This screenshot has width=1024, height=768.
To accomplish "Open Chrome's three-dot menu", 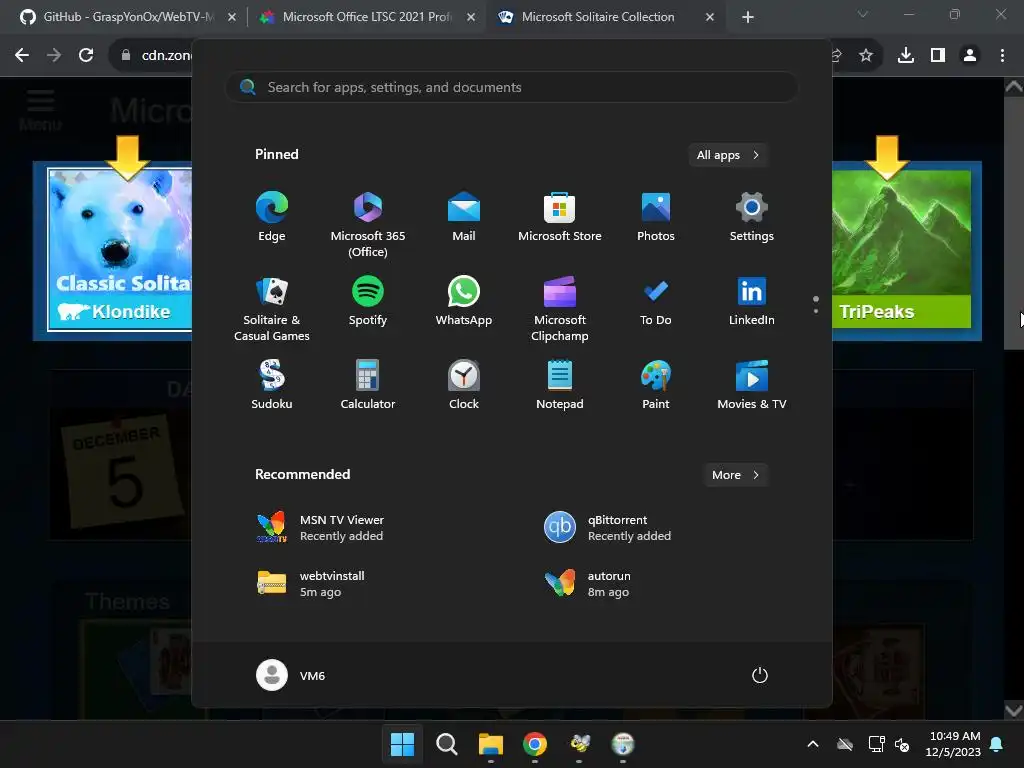I will coord(1002,56).
